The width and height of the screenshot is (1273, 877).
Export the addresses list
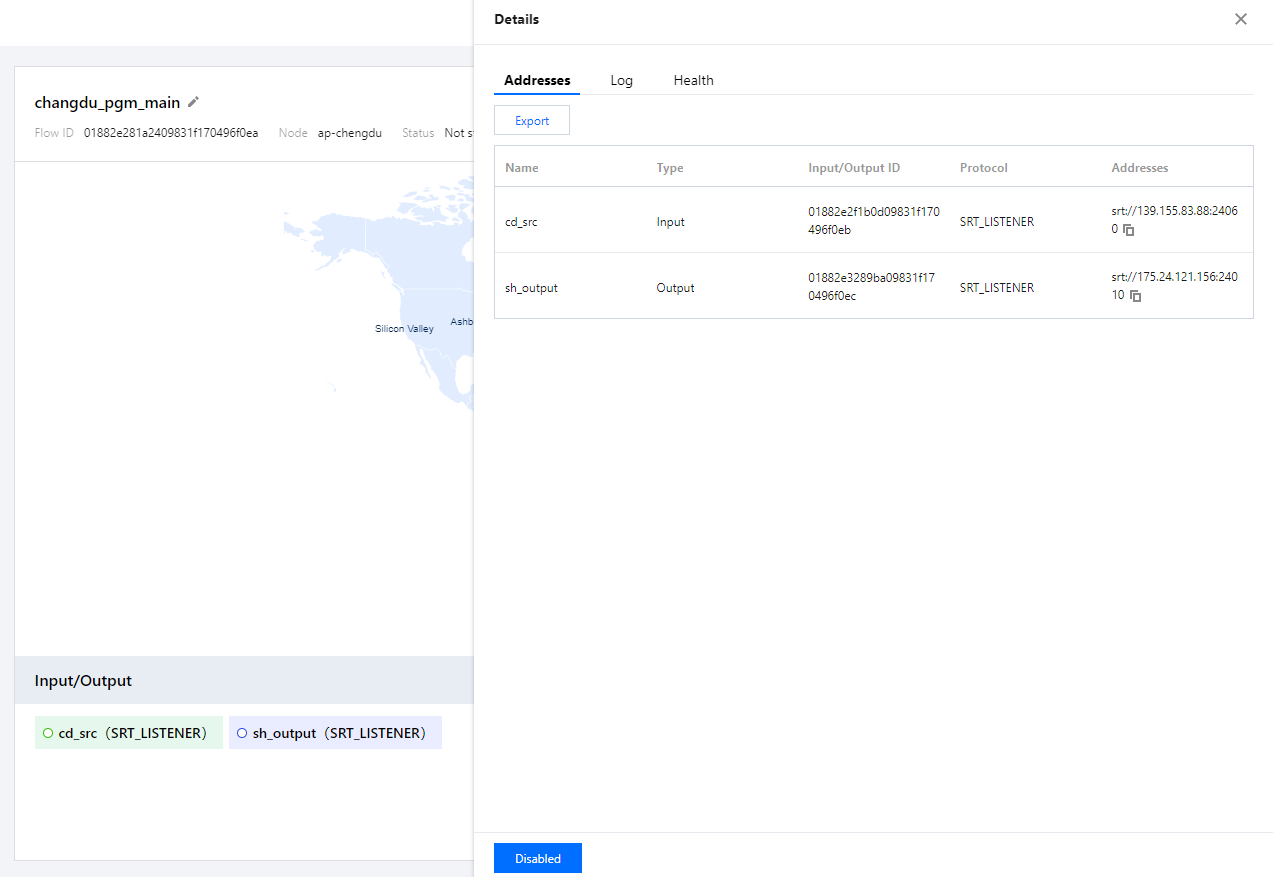point(532,121)
